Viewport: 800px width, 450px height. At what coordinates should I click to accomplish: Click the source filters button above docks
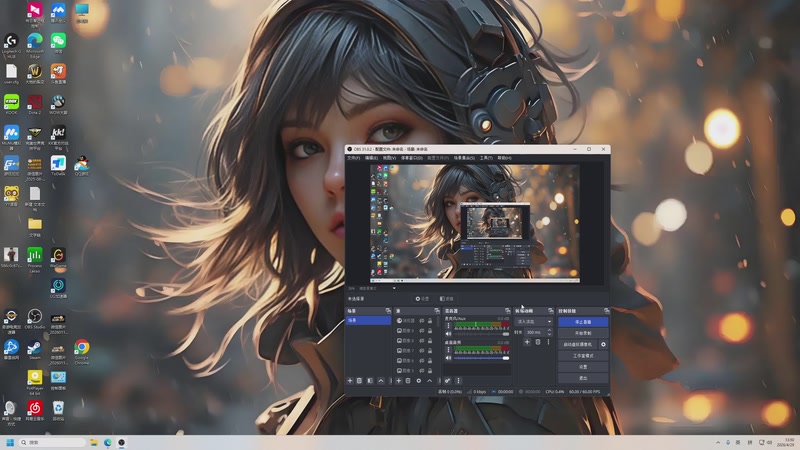[x=446, y=298]
